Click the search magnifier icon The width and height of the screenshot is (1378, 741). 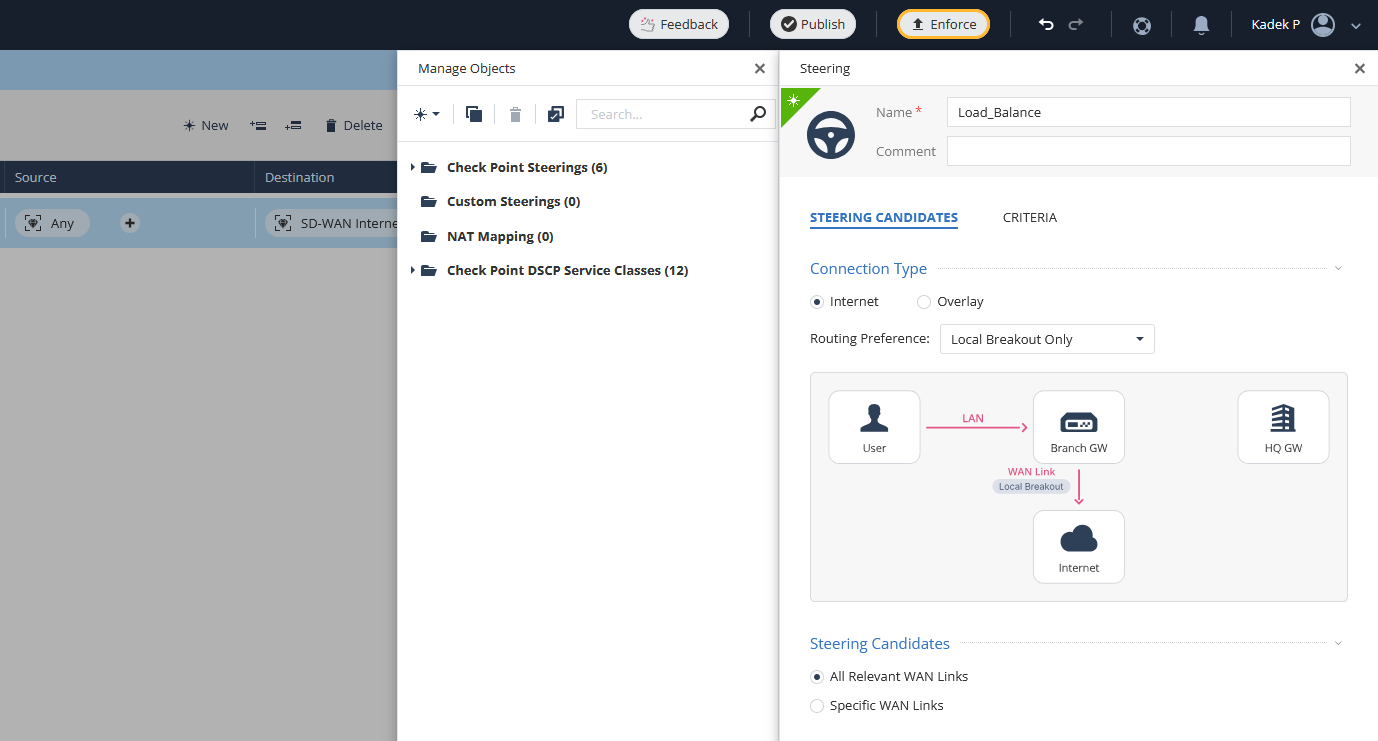[x=758, y=114]
